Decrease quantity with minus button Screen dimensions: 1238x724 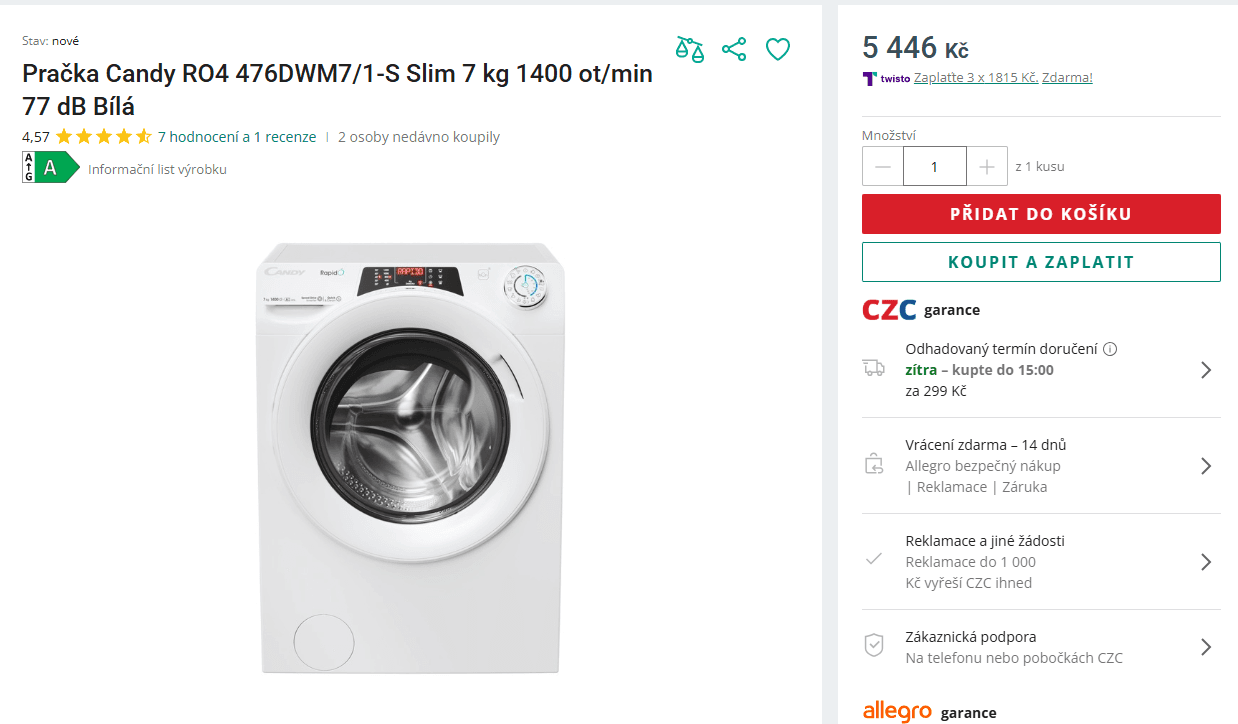[883, 166]
